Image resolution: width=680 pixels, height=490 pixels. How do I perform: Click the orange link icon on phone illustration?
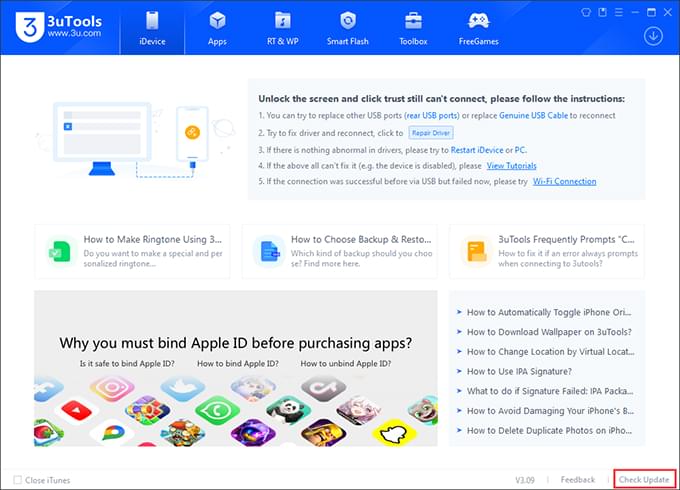click(x=192, y=132)
